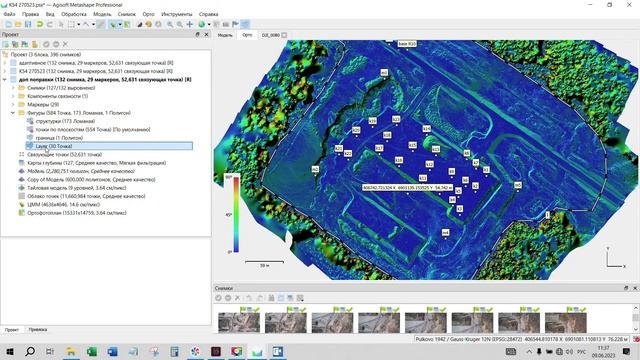This screenshot has height=360, width=640.
Task: Select the 'Тайловая модель' tree item
Action: point(77,188)
